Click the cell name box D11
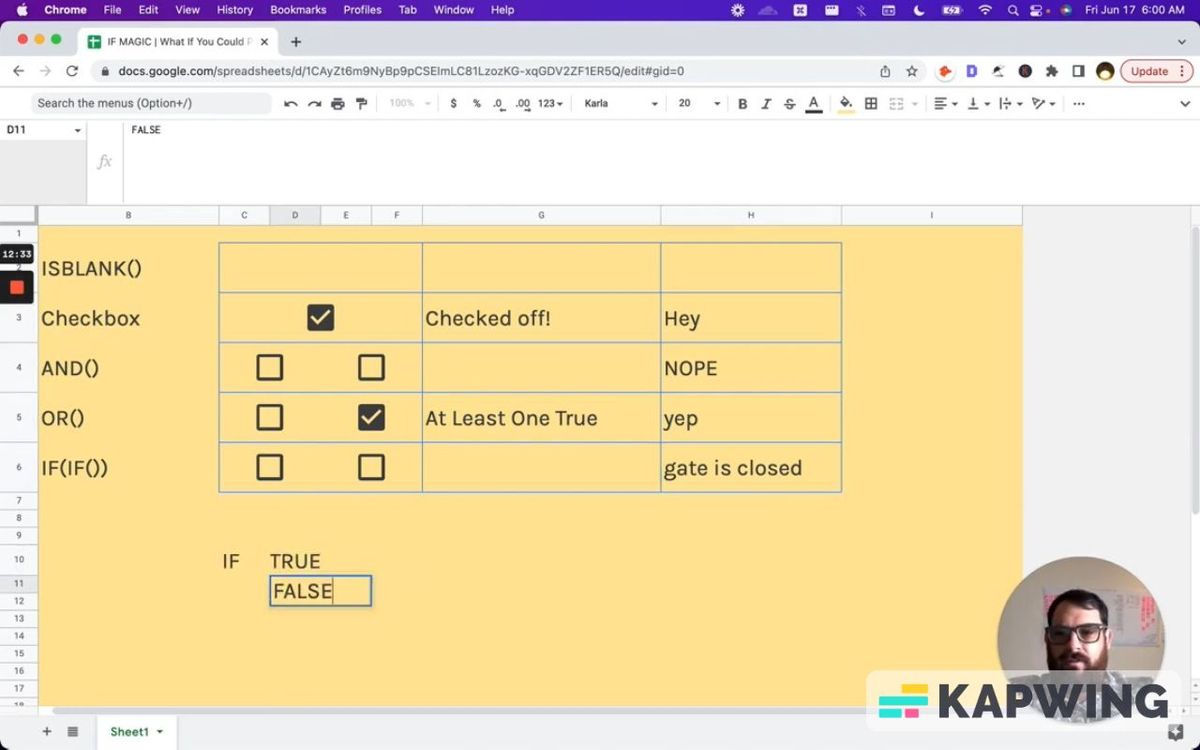This screenshot has width=1200, height=750. tap(42, 130)
